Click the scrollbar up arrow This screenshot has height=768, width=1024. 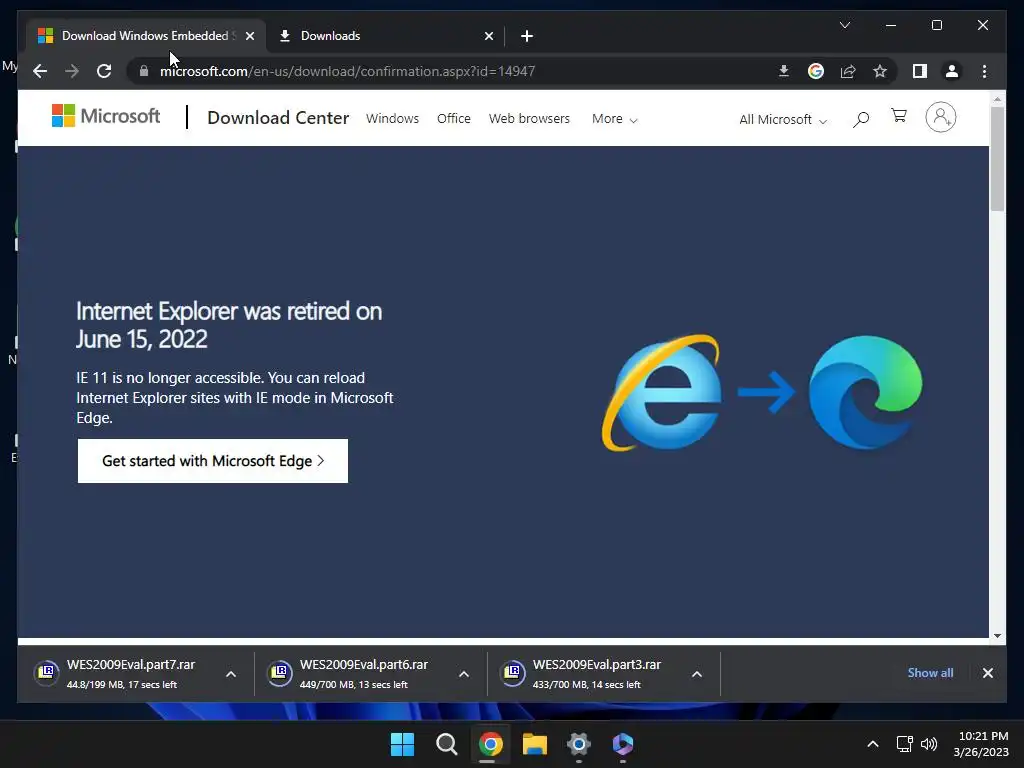click(997, 99)
